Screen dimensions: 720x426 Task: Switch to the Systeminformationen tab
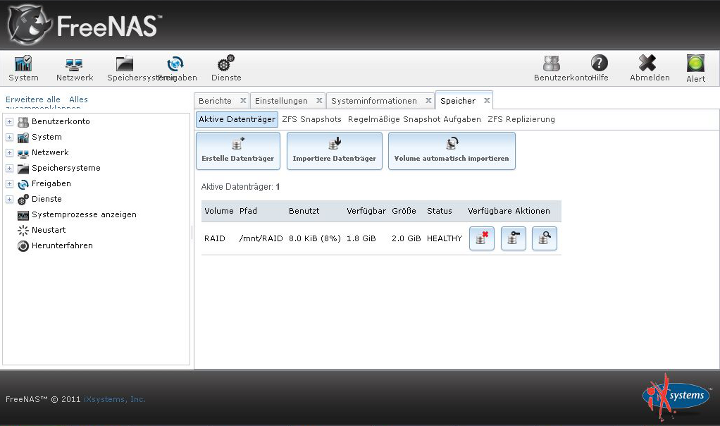click(374, 101)
